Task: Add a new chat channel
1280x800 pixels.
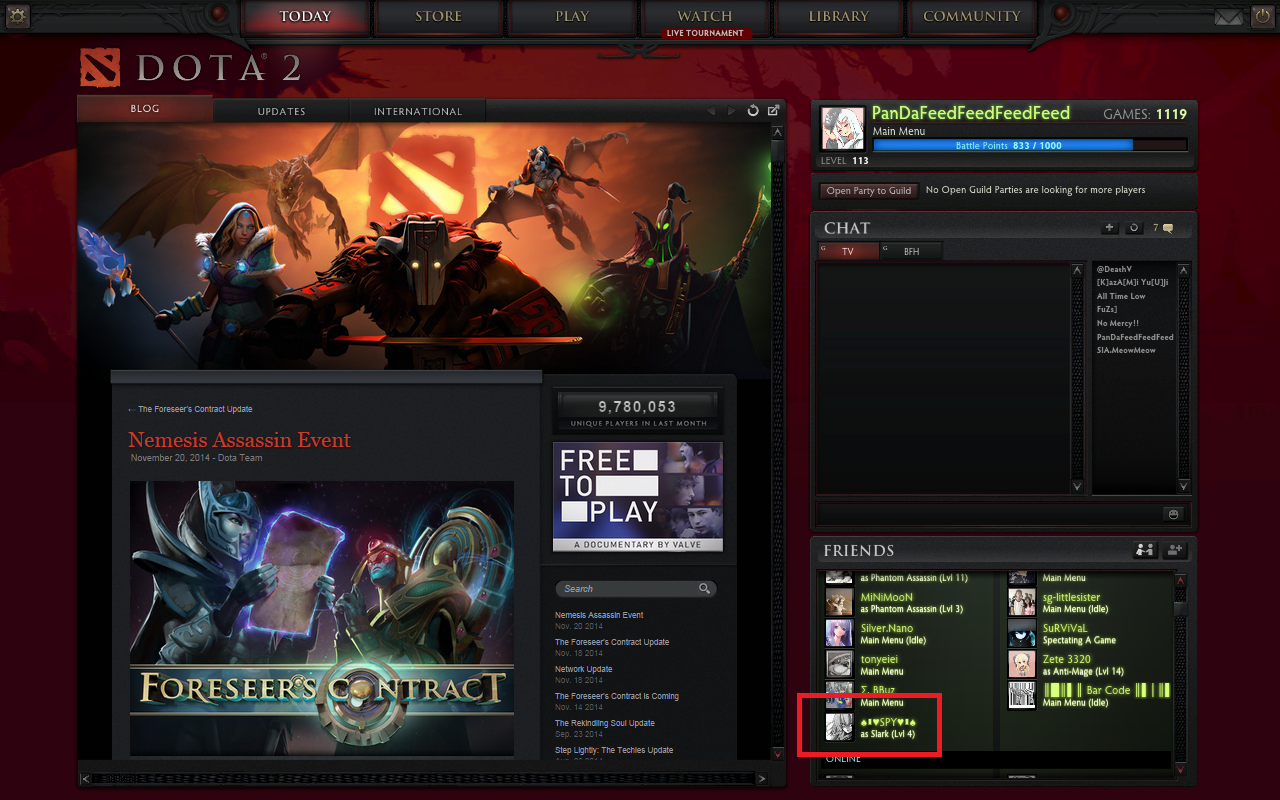Action: coord(1109,228)
